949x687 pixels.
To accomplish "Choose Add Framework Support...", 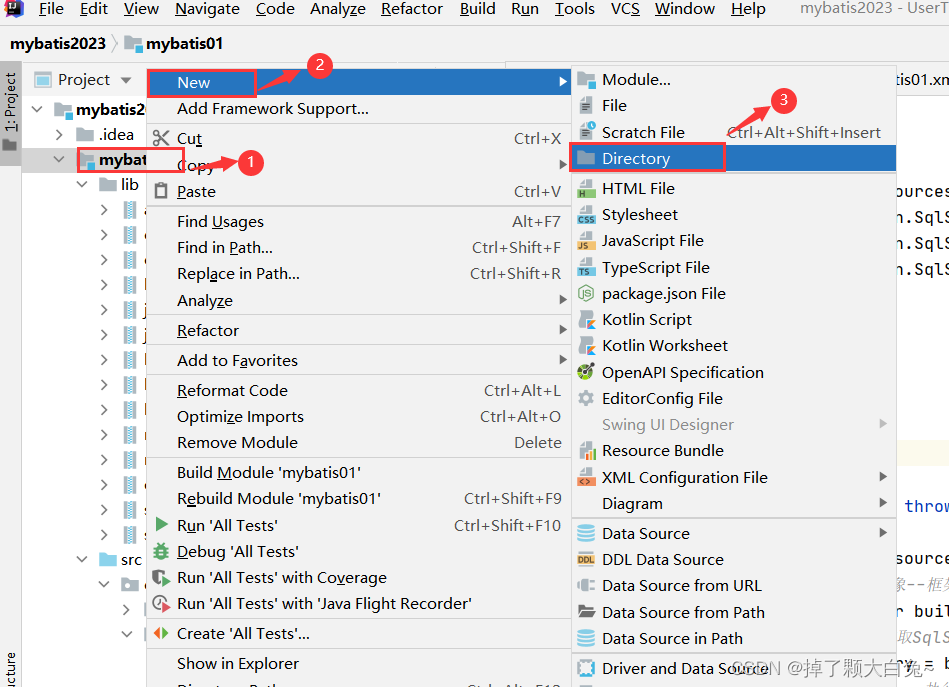I will (359, 109).
